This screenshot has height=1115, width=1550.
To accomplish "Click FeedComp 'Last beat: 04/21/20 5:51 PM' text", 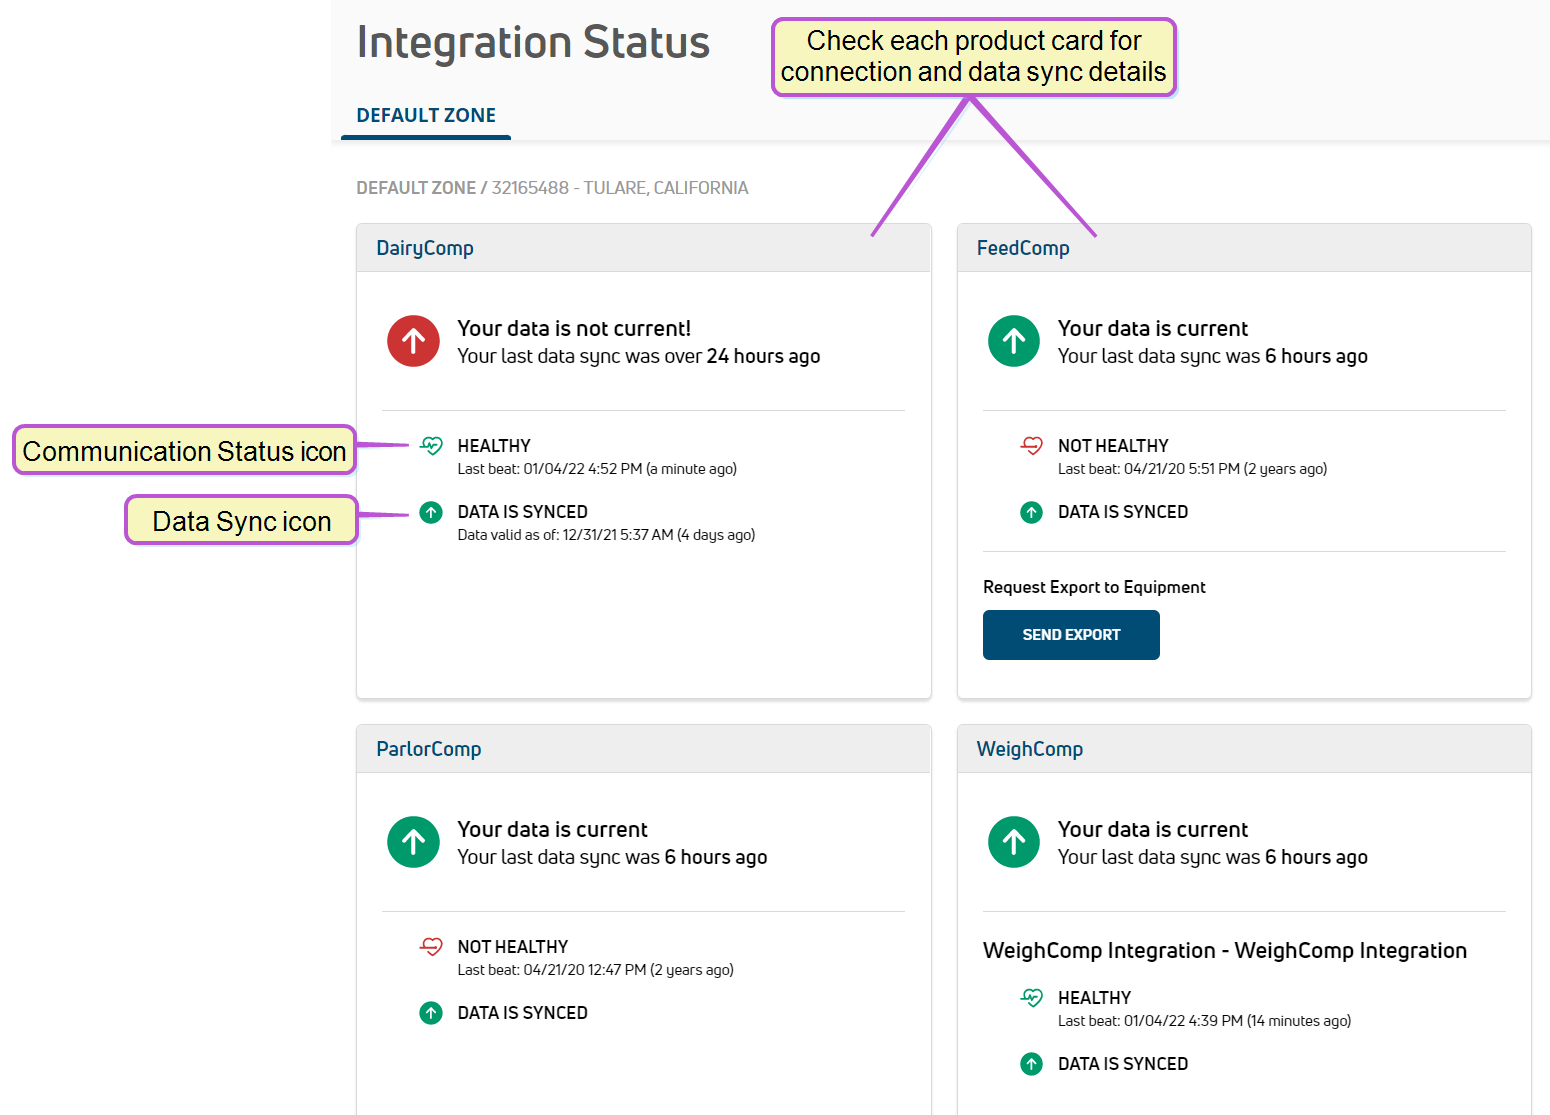I will point(1193,469).
